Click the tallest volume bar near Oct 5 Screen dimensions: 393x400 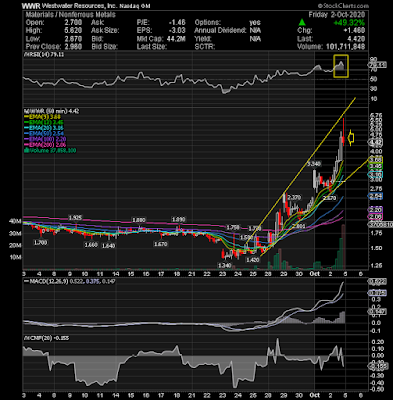344,247
